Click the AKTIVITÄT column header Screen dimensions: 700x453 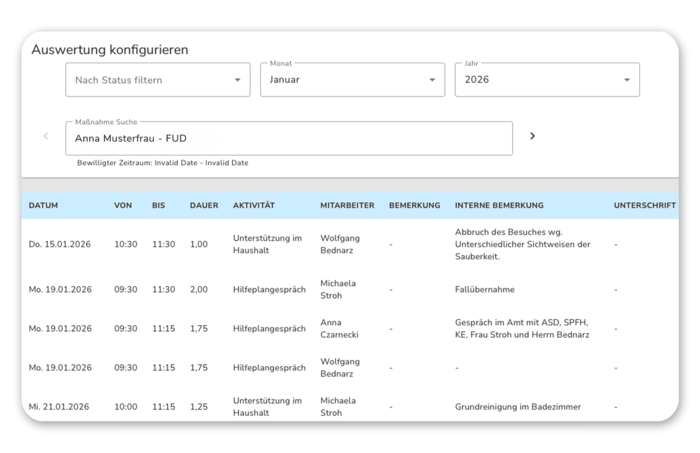pyautogui.click(x=254, y=205)
